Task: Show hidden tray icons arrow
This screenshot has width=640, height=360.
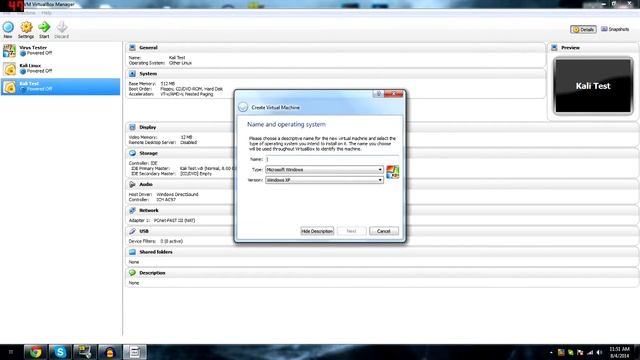Action: tap(551, 352)
